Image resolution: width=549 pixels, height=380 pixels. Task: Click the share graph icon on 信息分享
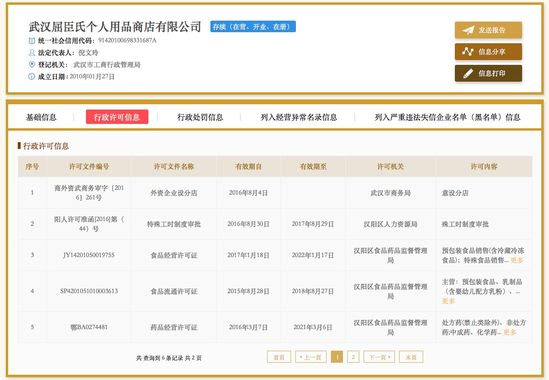tap(468, 52)
